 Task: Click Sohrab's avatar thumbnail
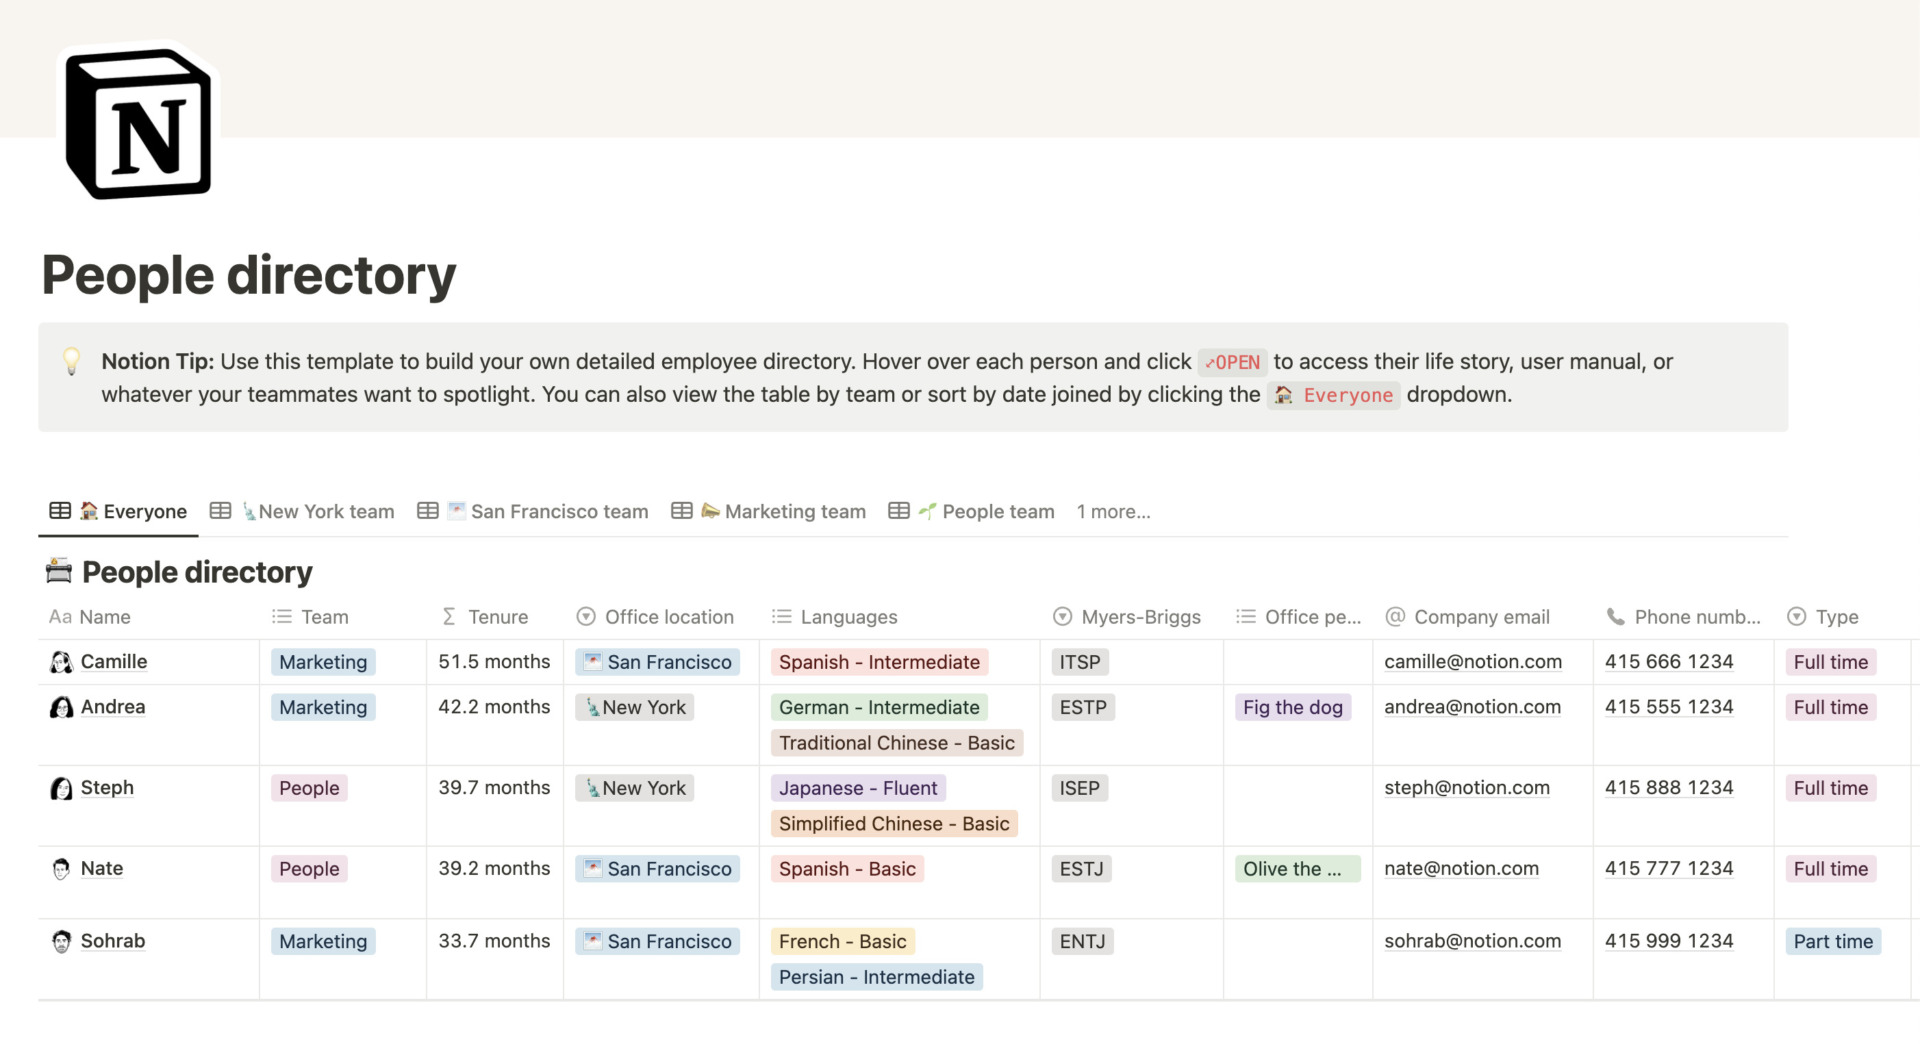point(61,941)
